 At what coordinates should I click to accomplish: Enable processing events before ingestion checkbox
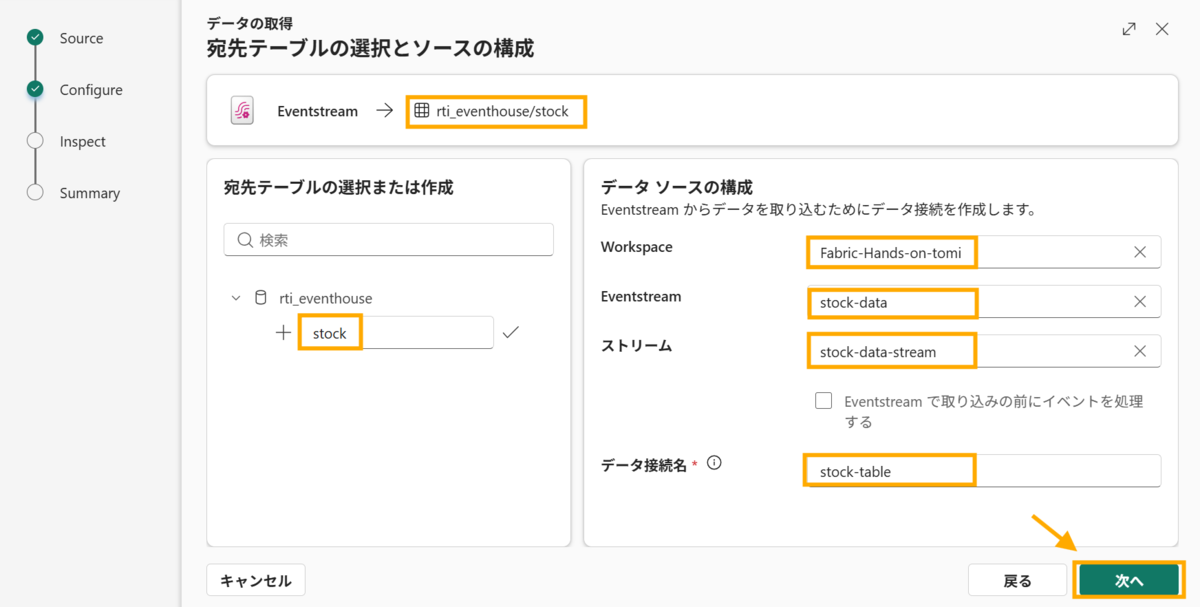point(824,401)
